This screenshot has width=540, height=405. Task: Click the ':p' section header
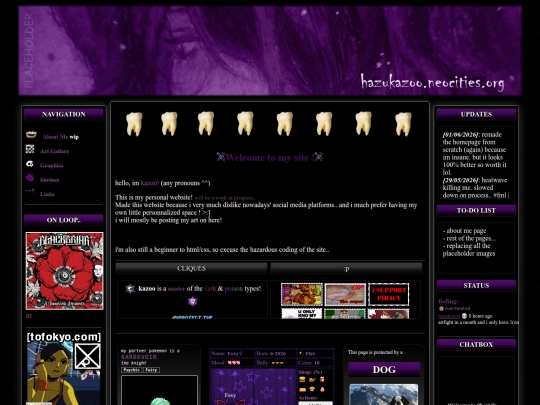[x=346, y=268]
